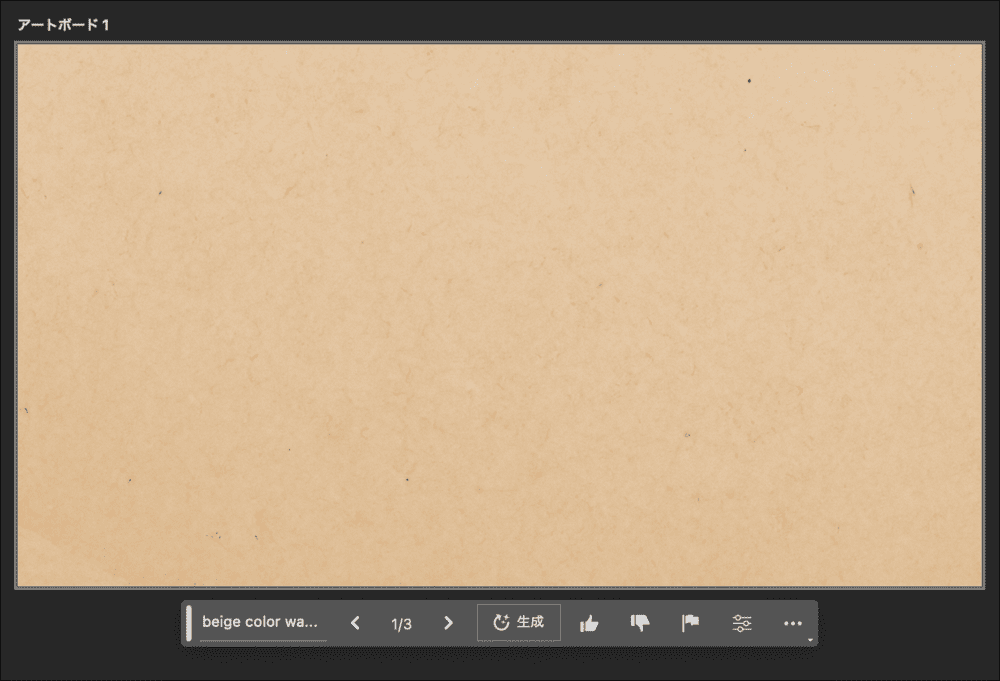Open the properties sliders icon
The height and width of the screenshot is (681, 1000).
point(742,623)
